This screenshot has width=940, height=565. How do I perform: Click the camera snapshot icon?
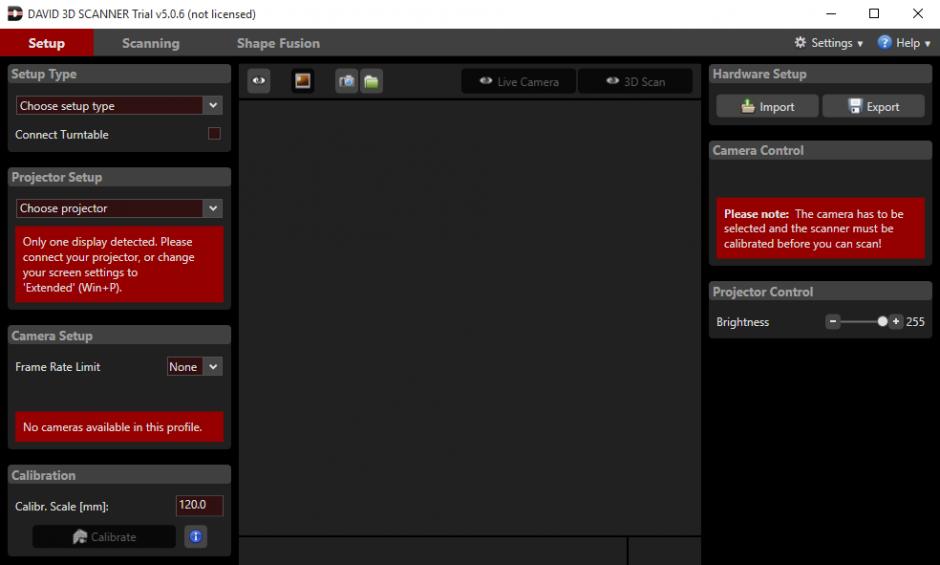[347, 81]
